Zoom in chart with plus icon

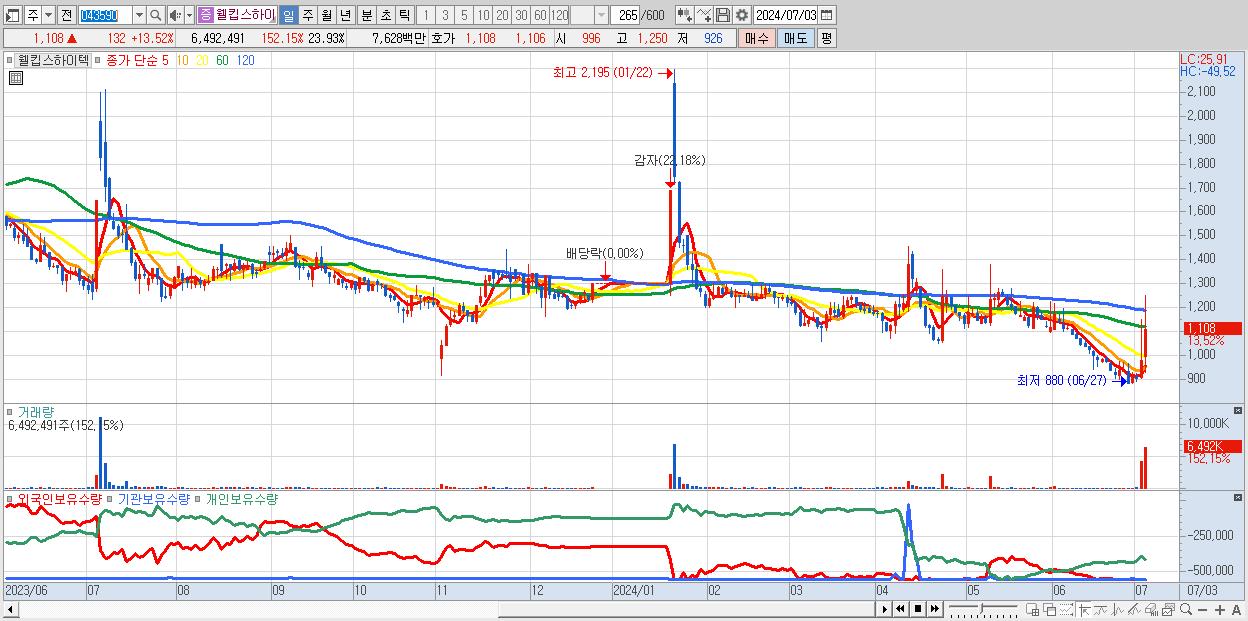[x=1220, y=609]
